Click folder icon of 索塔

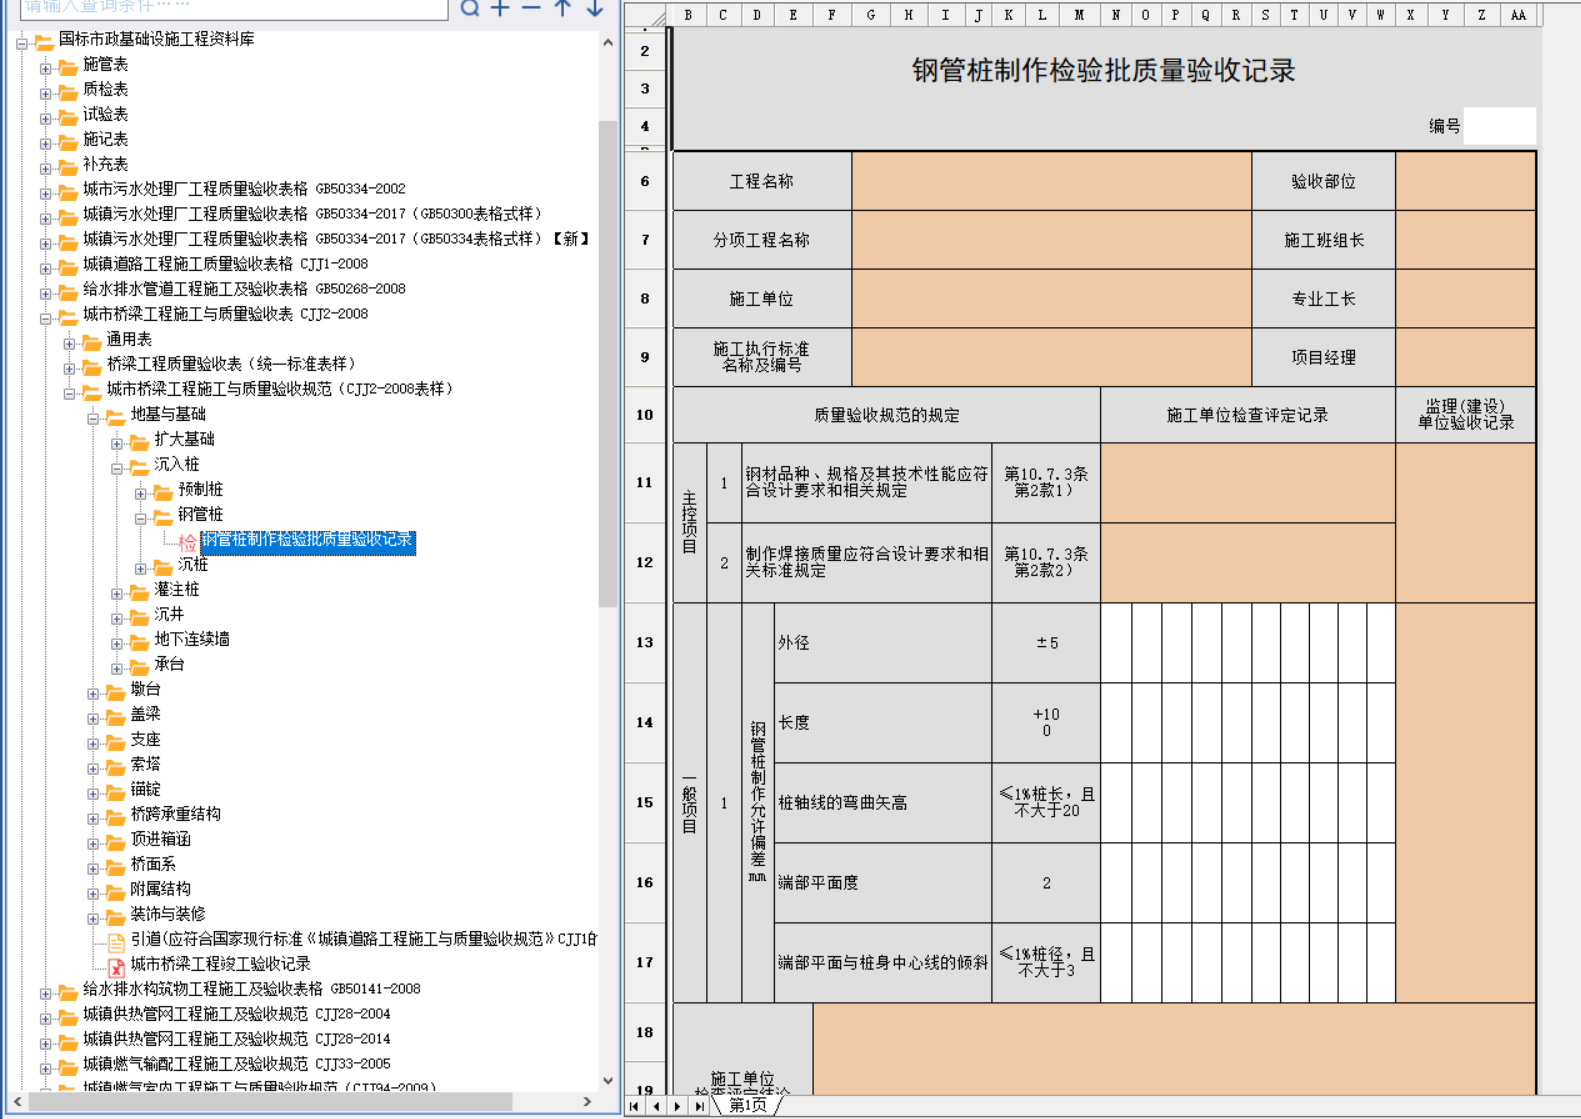(x=116, y=767)
